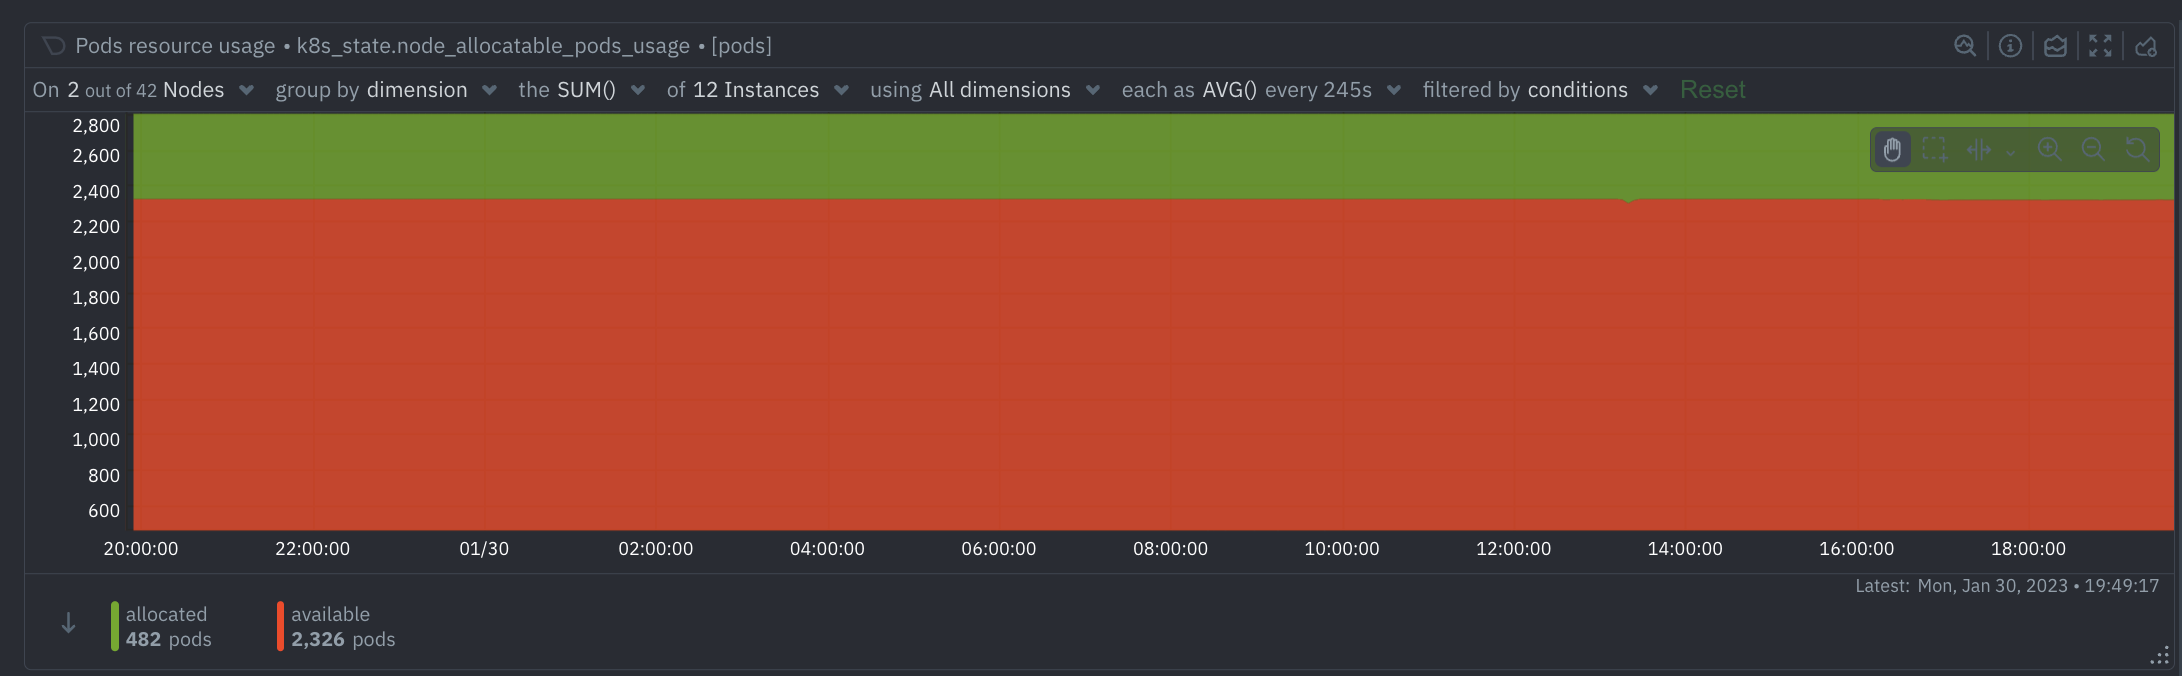Click the drag handle icon before chart title
This screenshot has height=676, width=2182.
[x=53, y=46]
